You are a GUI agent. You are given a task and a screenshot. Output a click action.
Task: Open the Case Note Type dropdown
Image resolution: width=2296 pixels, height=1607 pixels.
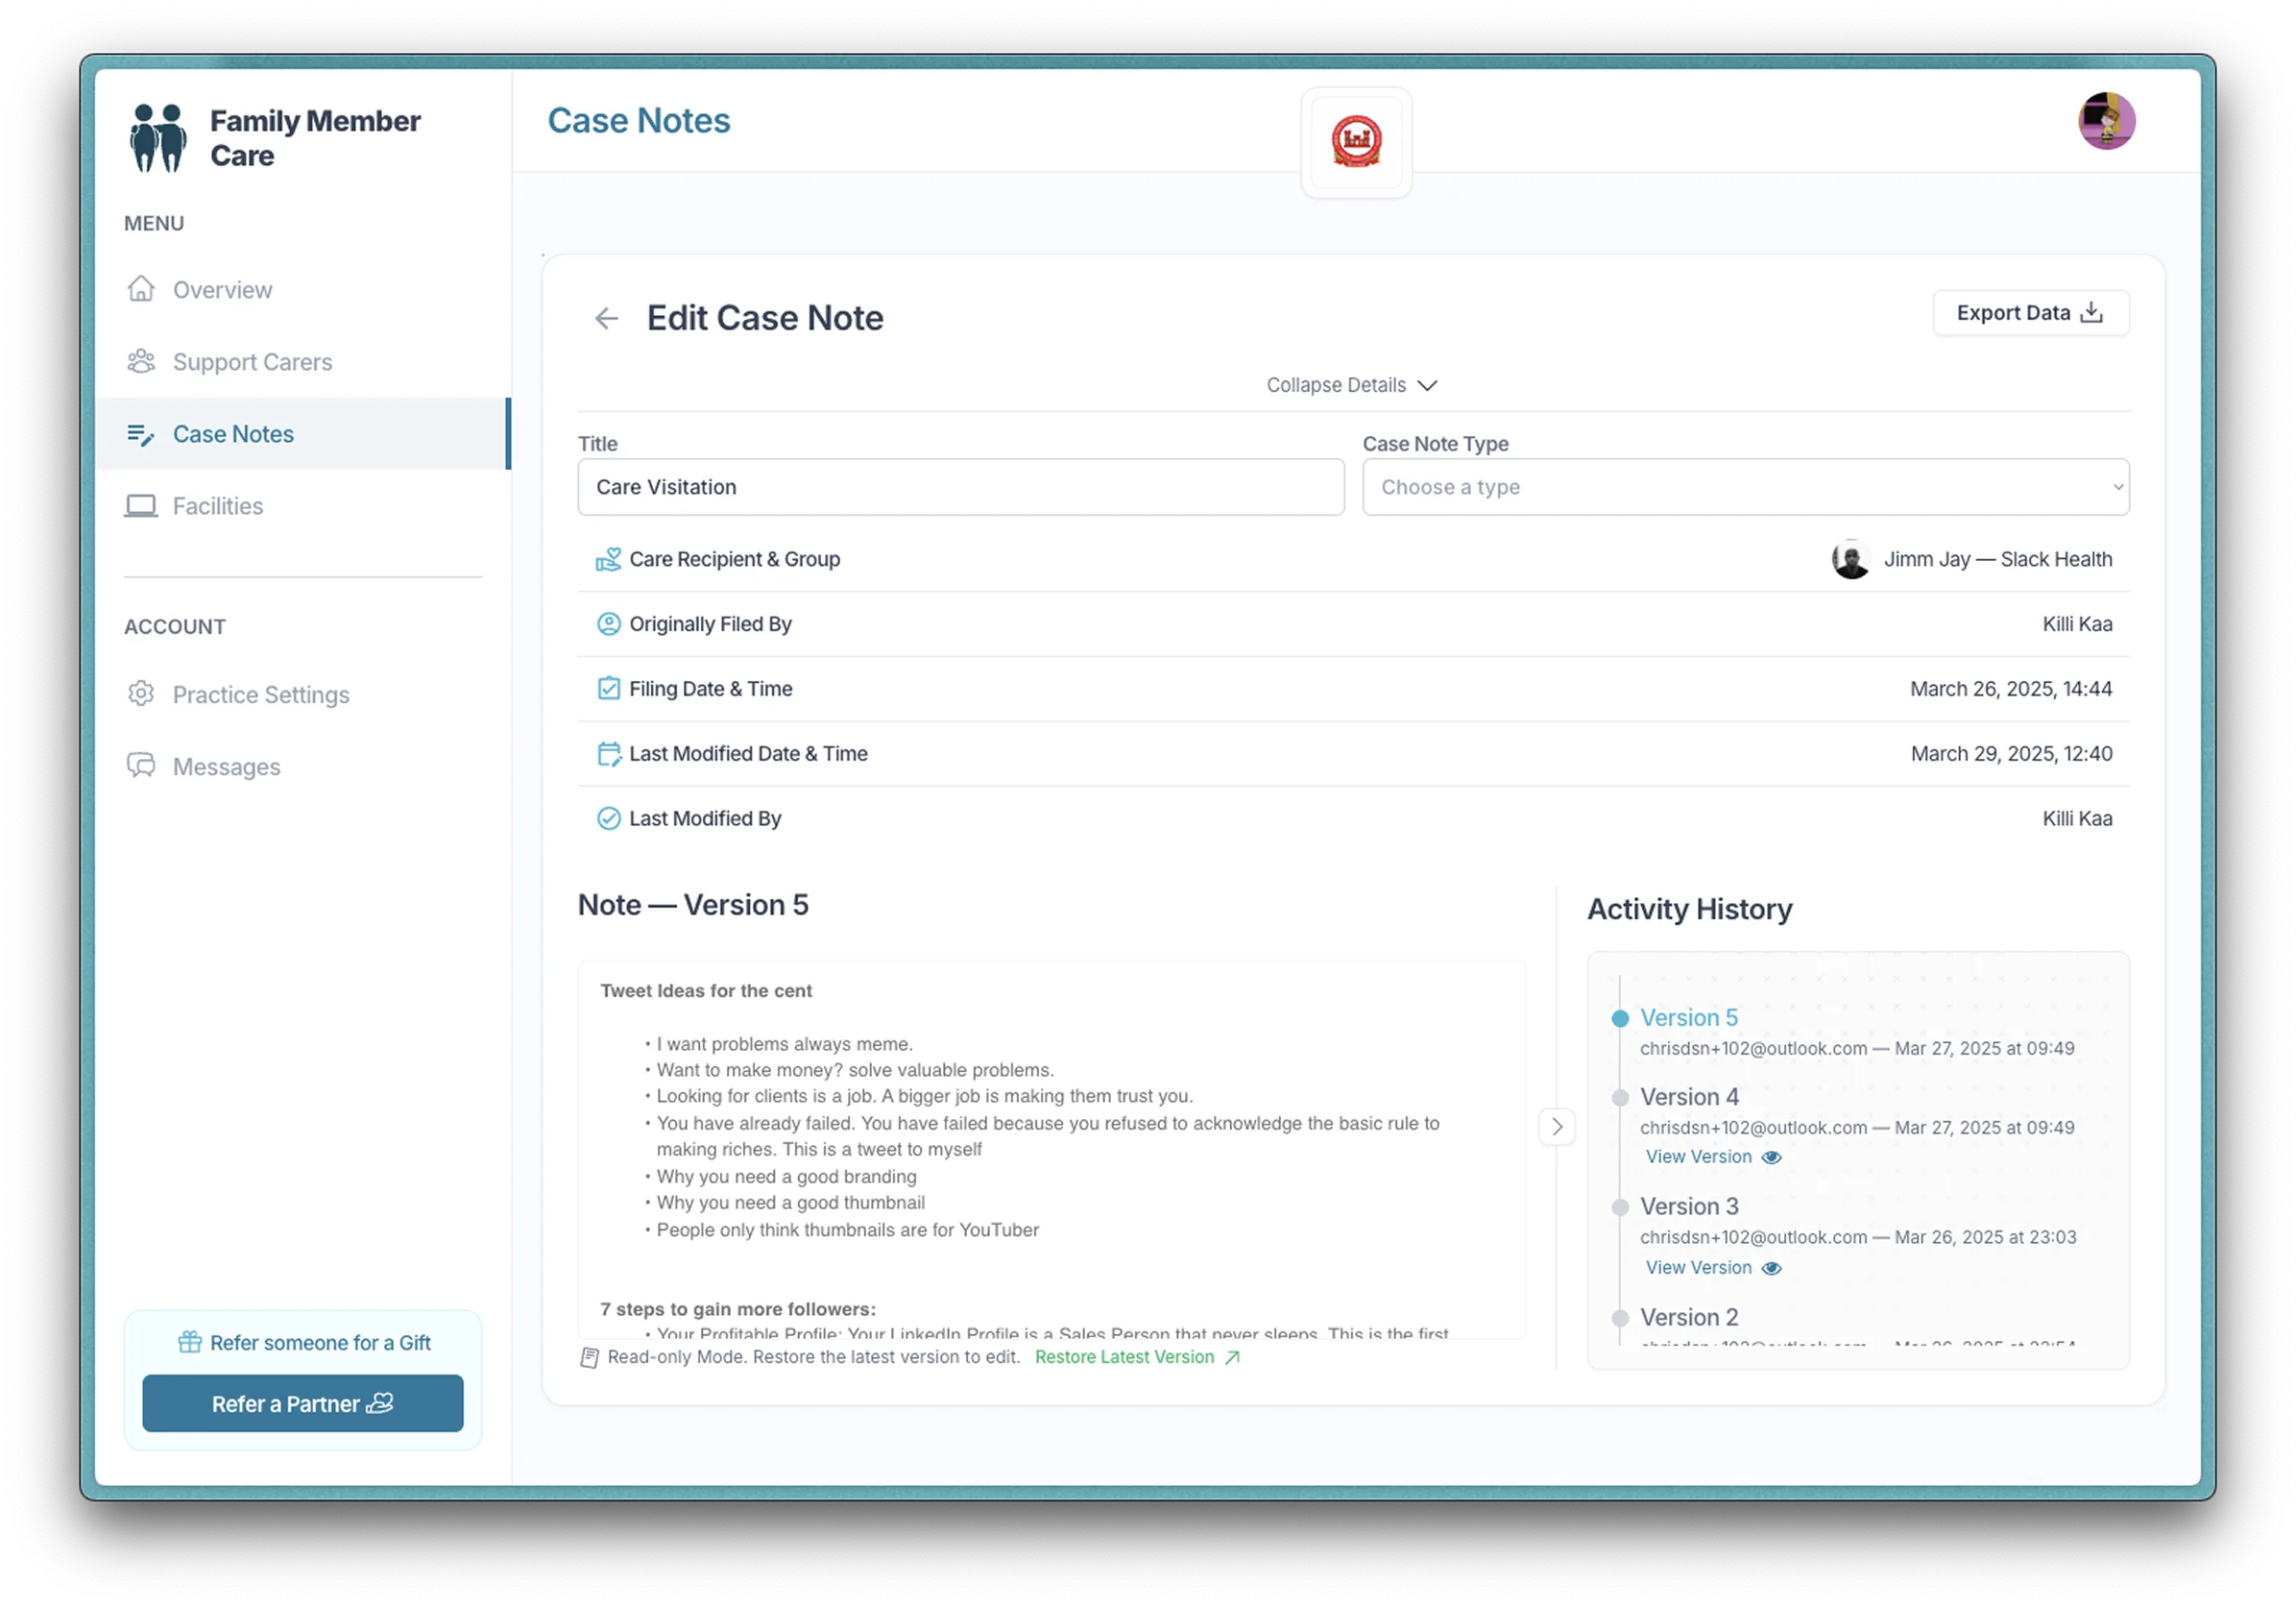(x=1745, y=487)
